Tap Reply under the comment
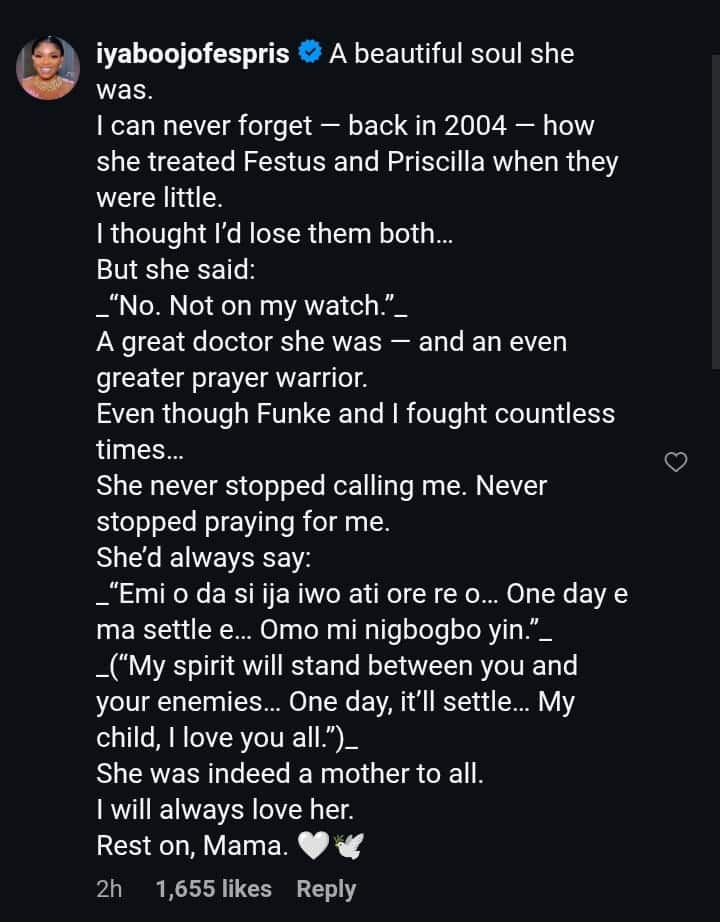The image size is (720, 922). [x=326, y=888]
